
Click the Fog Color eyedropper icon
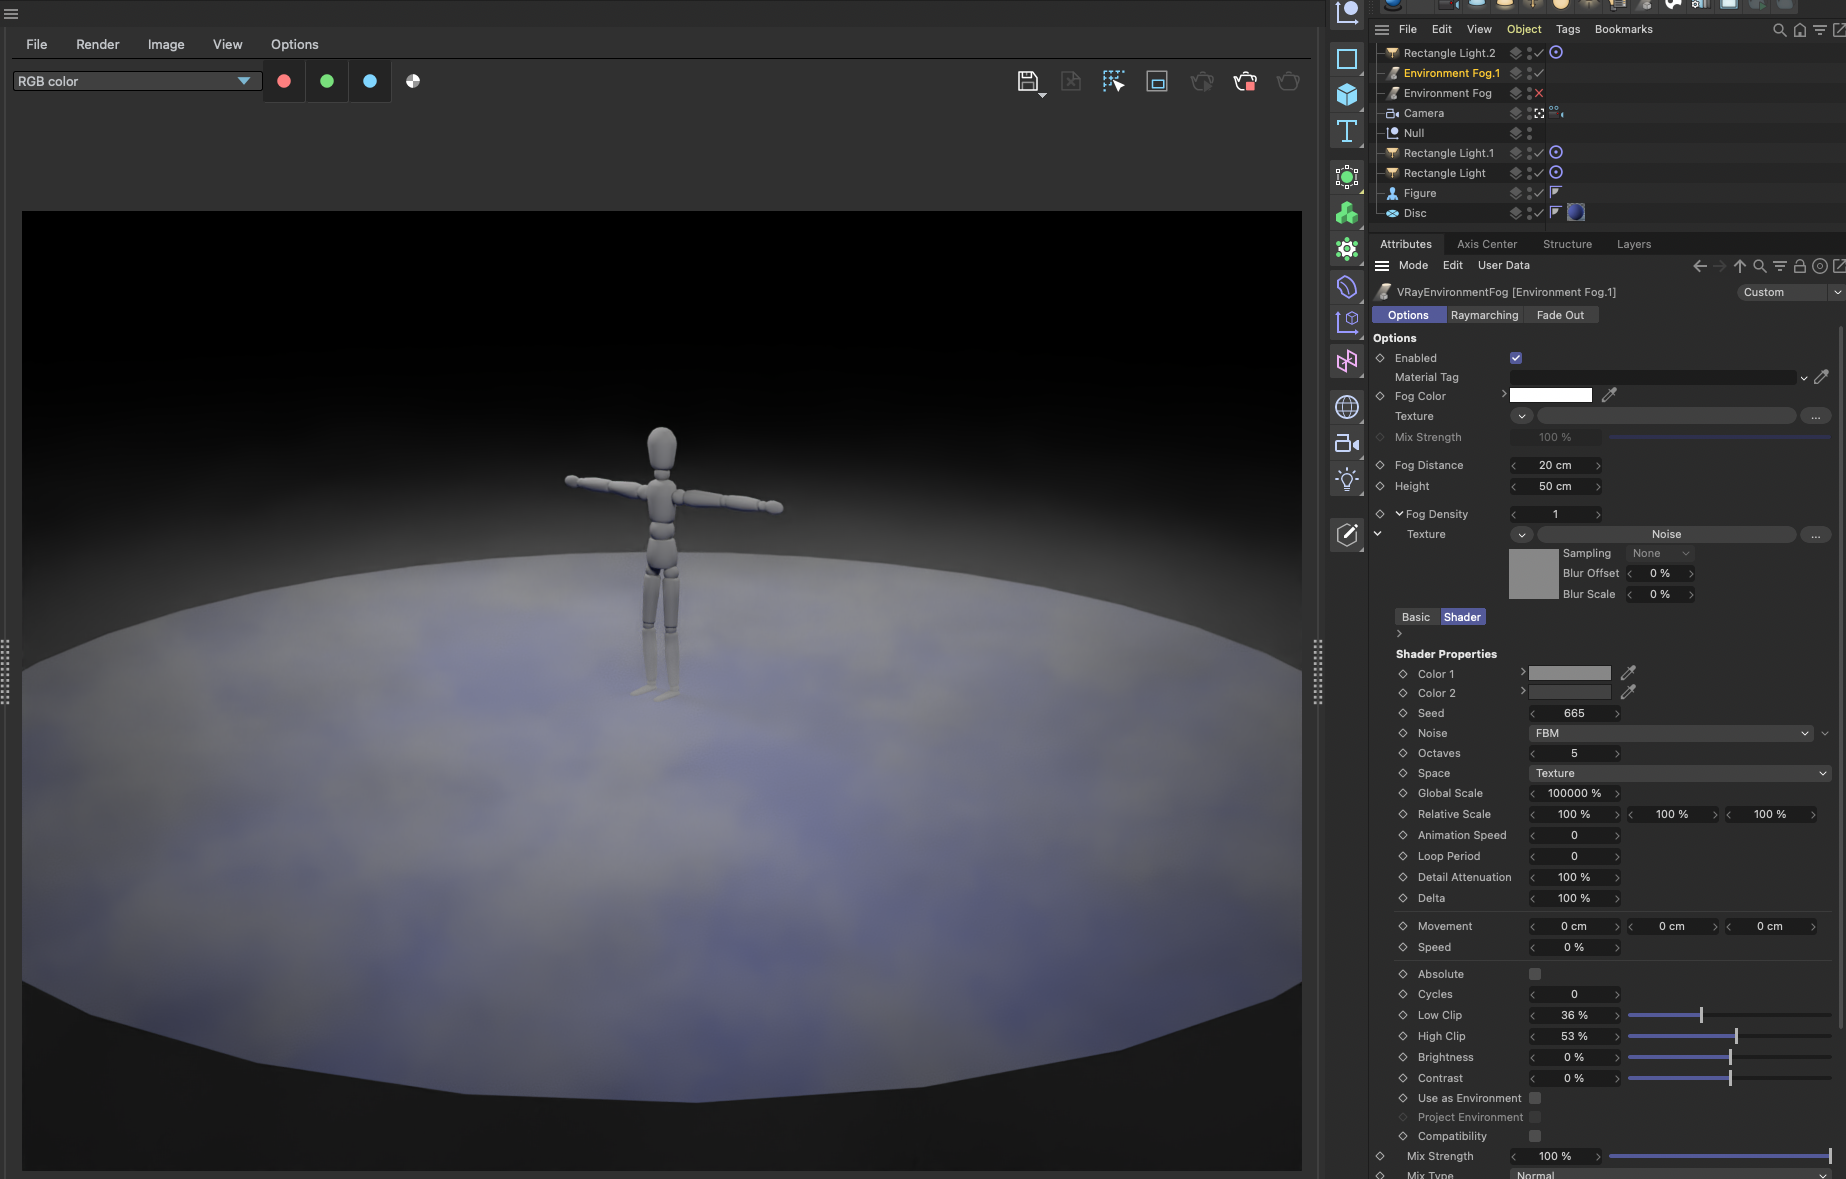click(x=1609, y=395)
